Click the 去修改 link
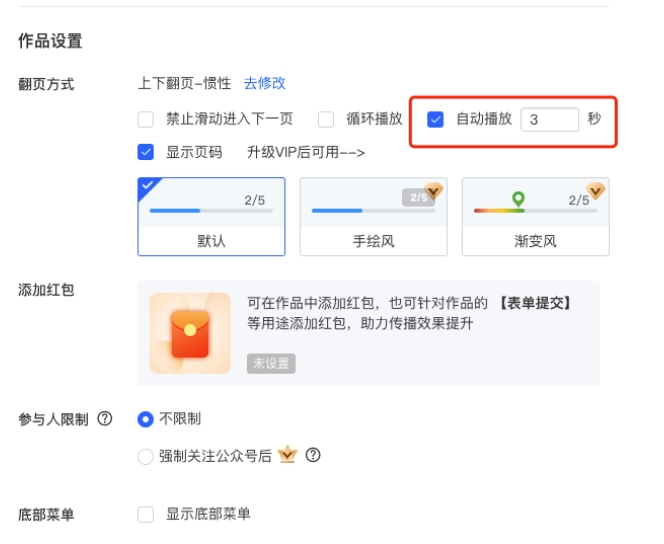Screen dimensions: 664x544 [265, 83]
